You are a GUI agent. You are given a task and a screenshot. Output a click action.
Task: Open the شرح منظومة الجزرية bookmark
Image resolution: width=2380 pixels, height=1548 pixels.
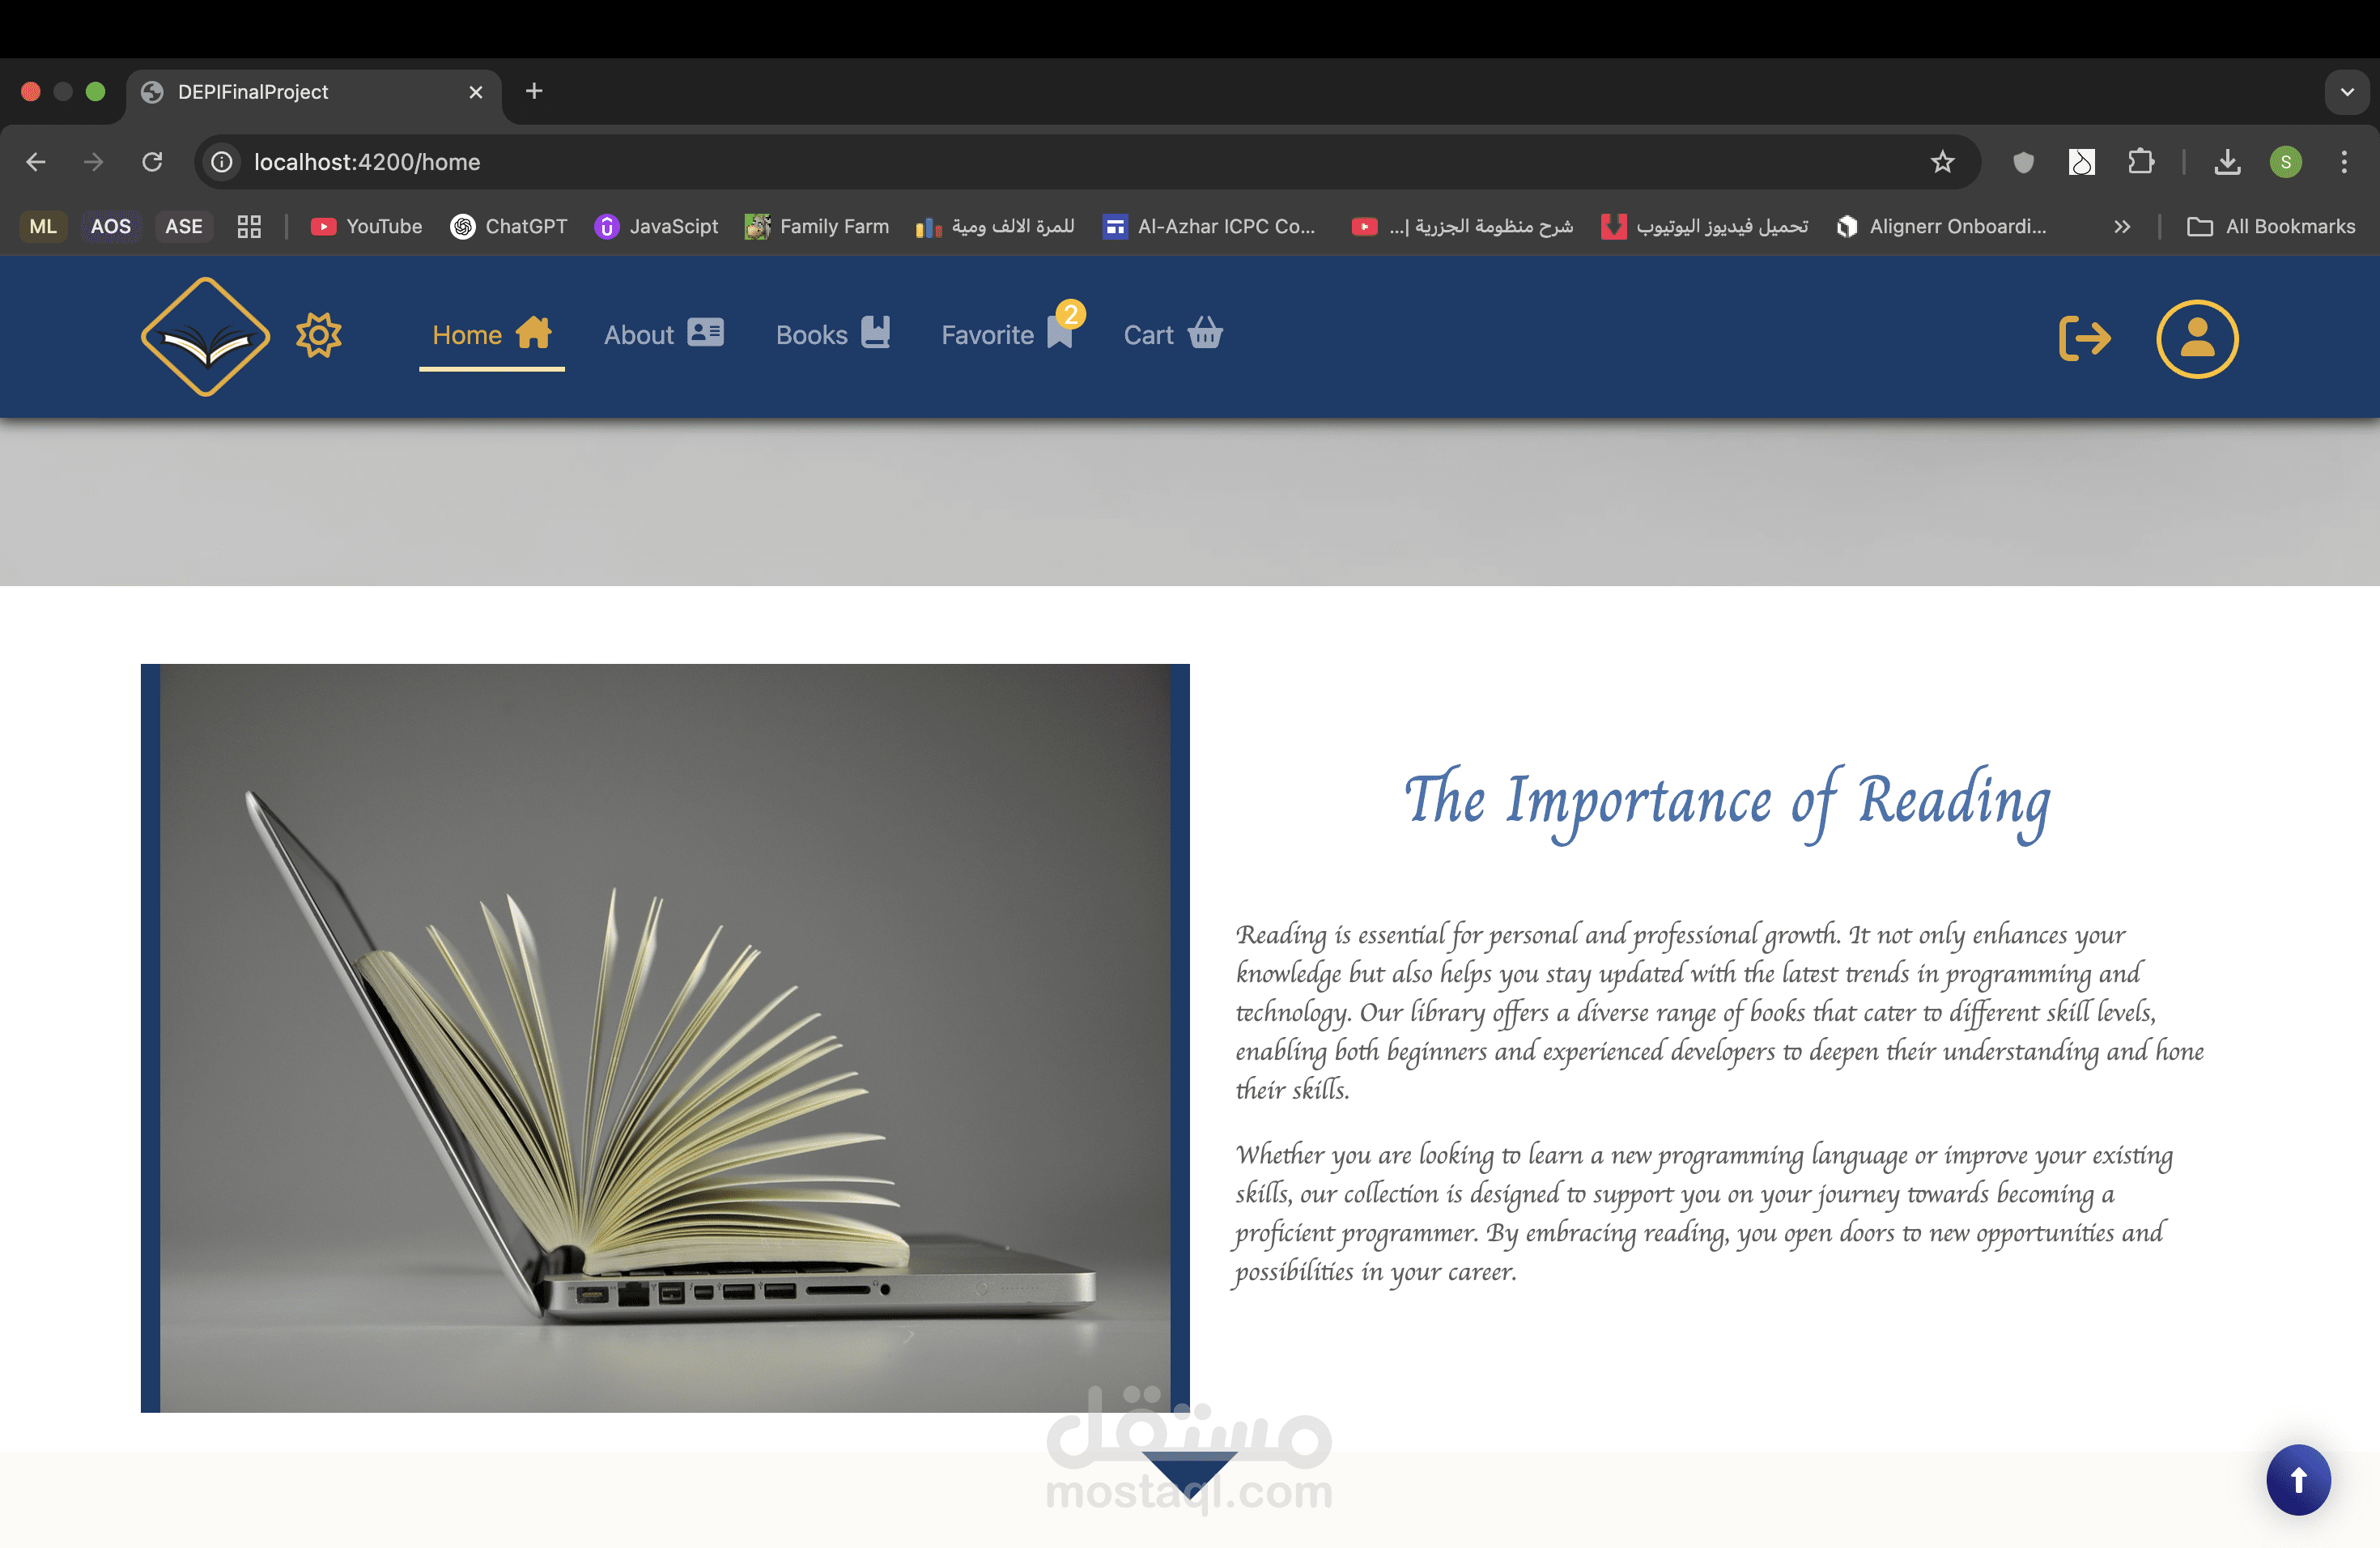tap(1462, 226)
